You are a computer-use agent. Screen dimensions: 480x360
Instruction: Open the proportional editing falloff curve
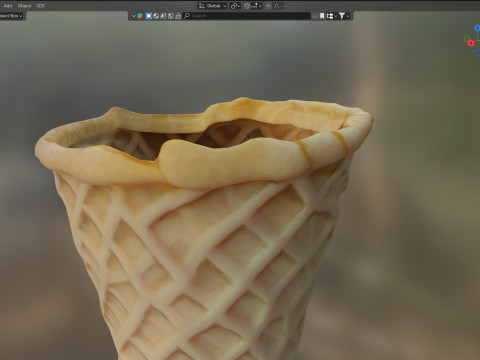[277, 6]
